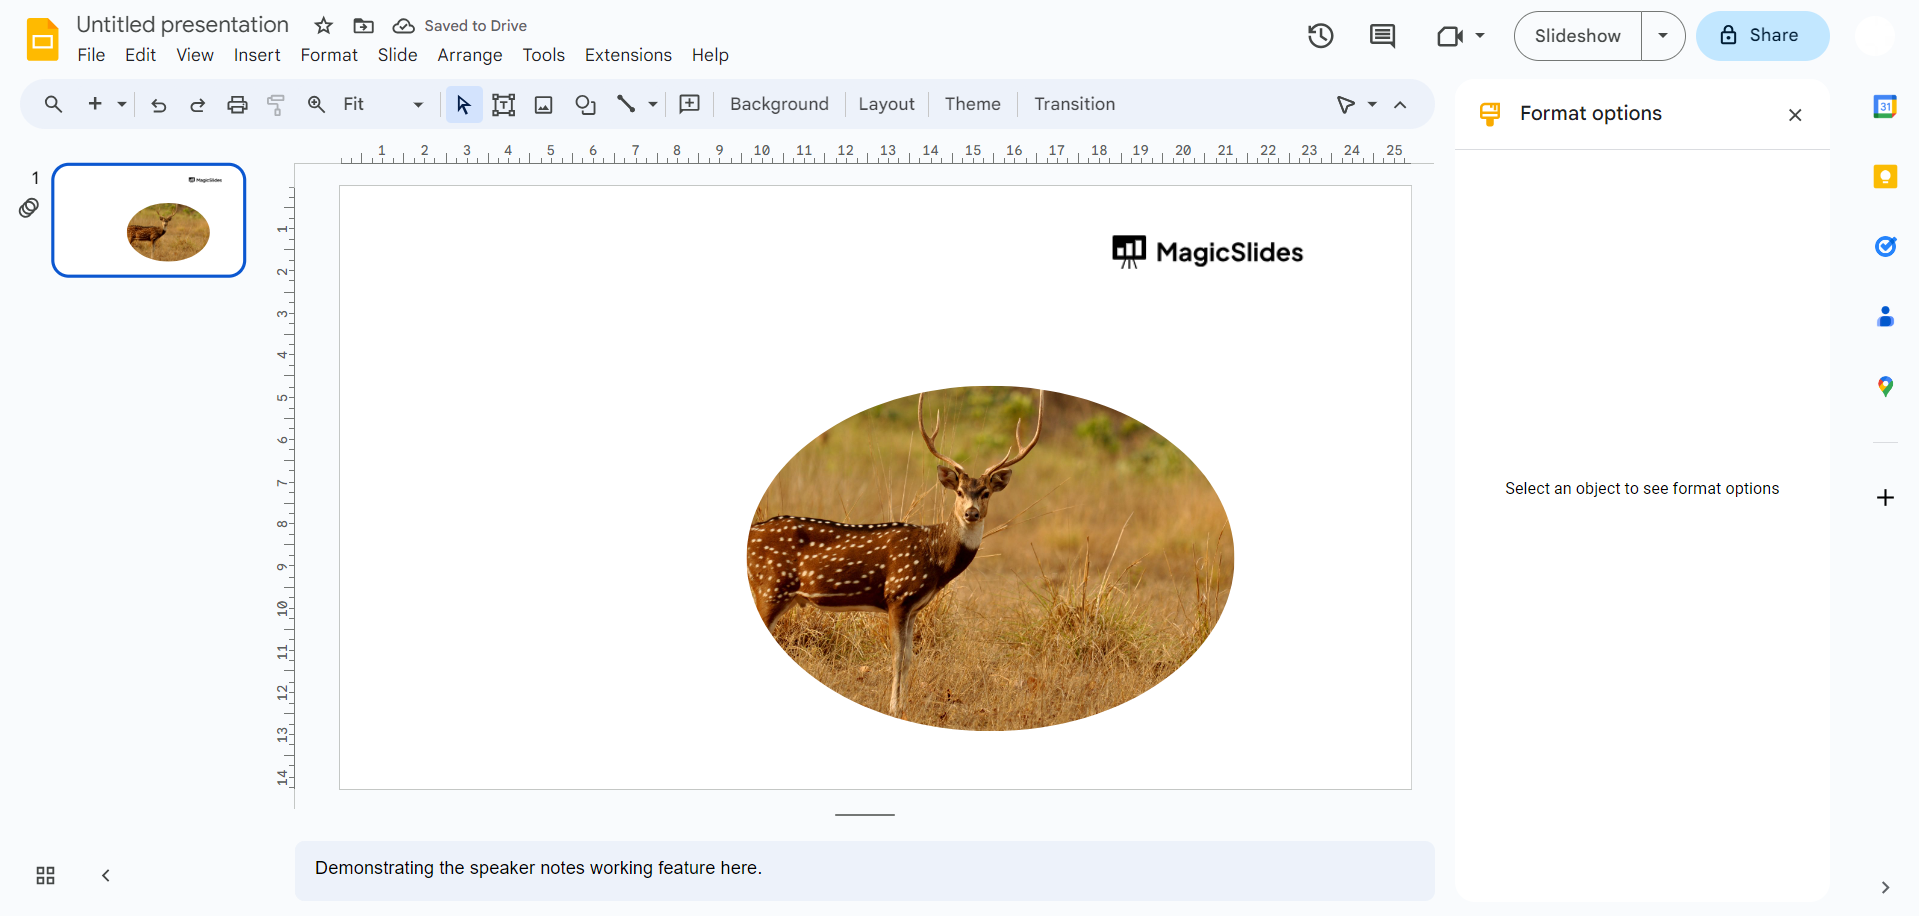Click the Background button
Viewport: 1919px width, 916px height.
[x=779, y=104]
